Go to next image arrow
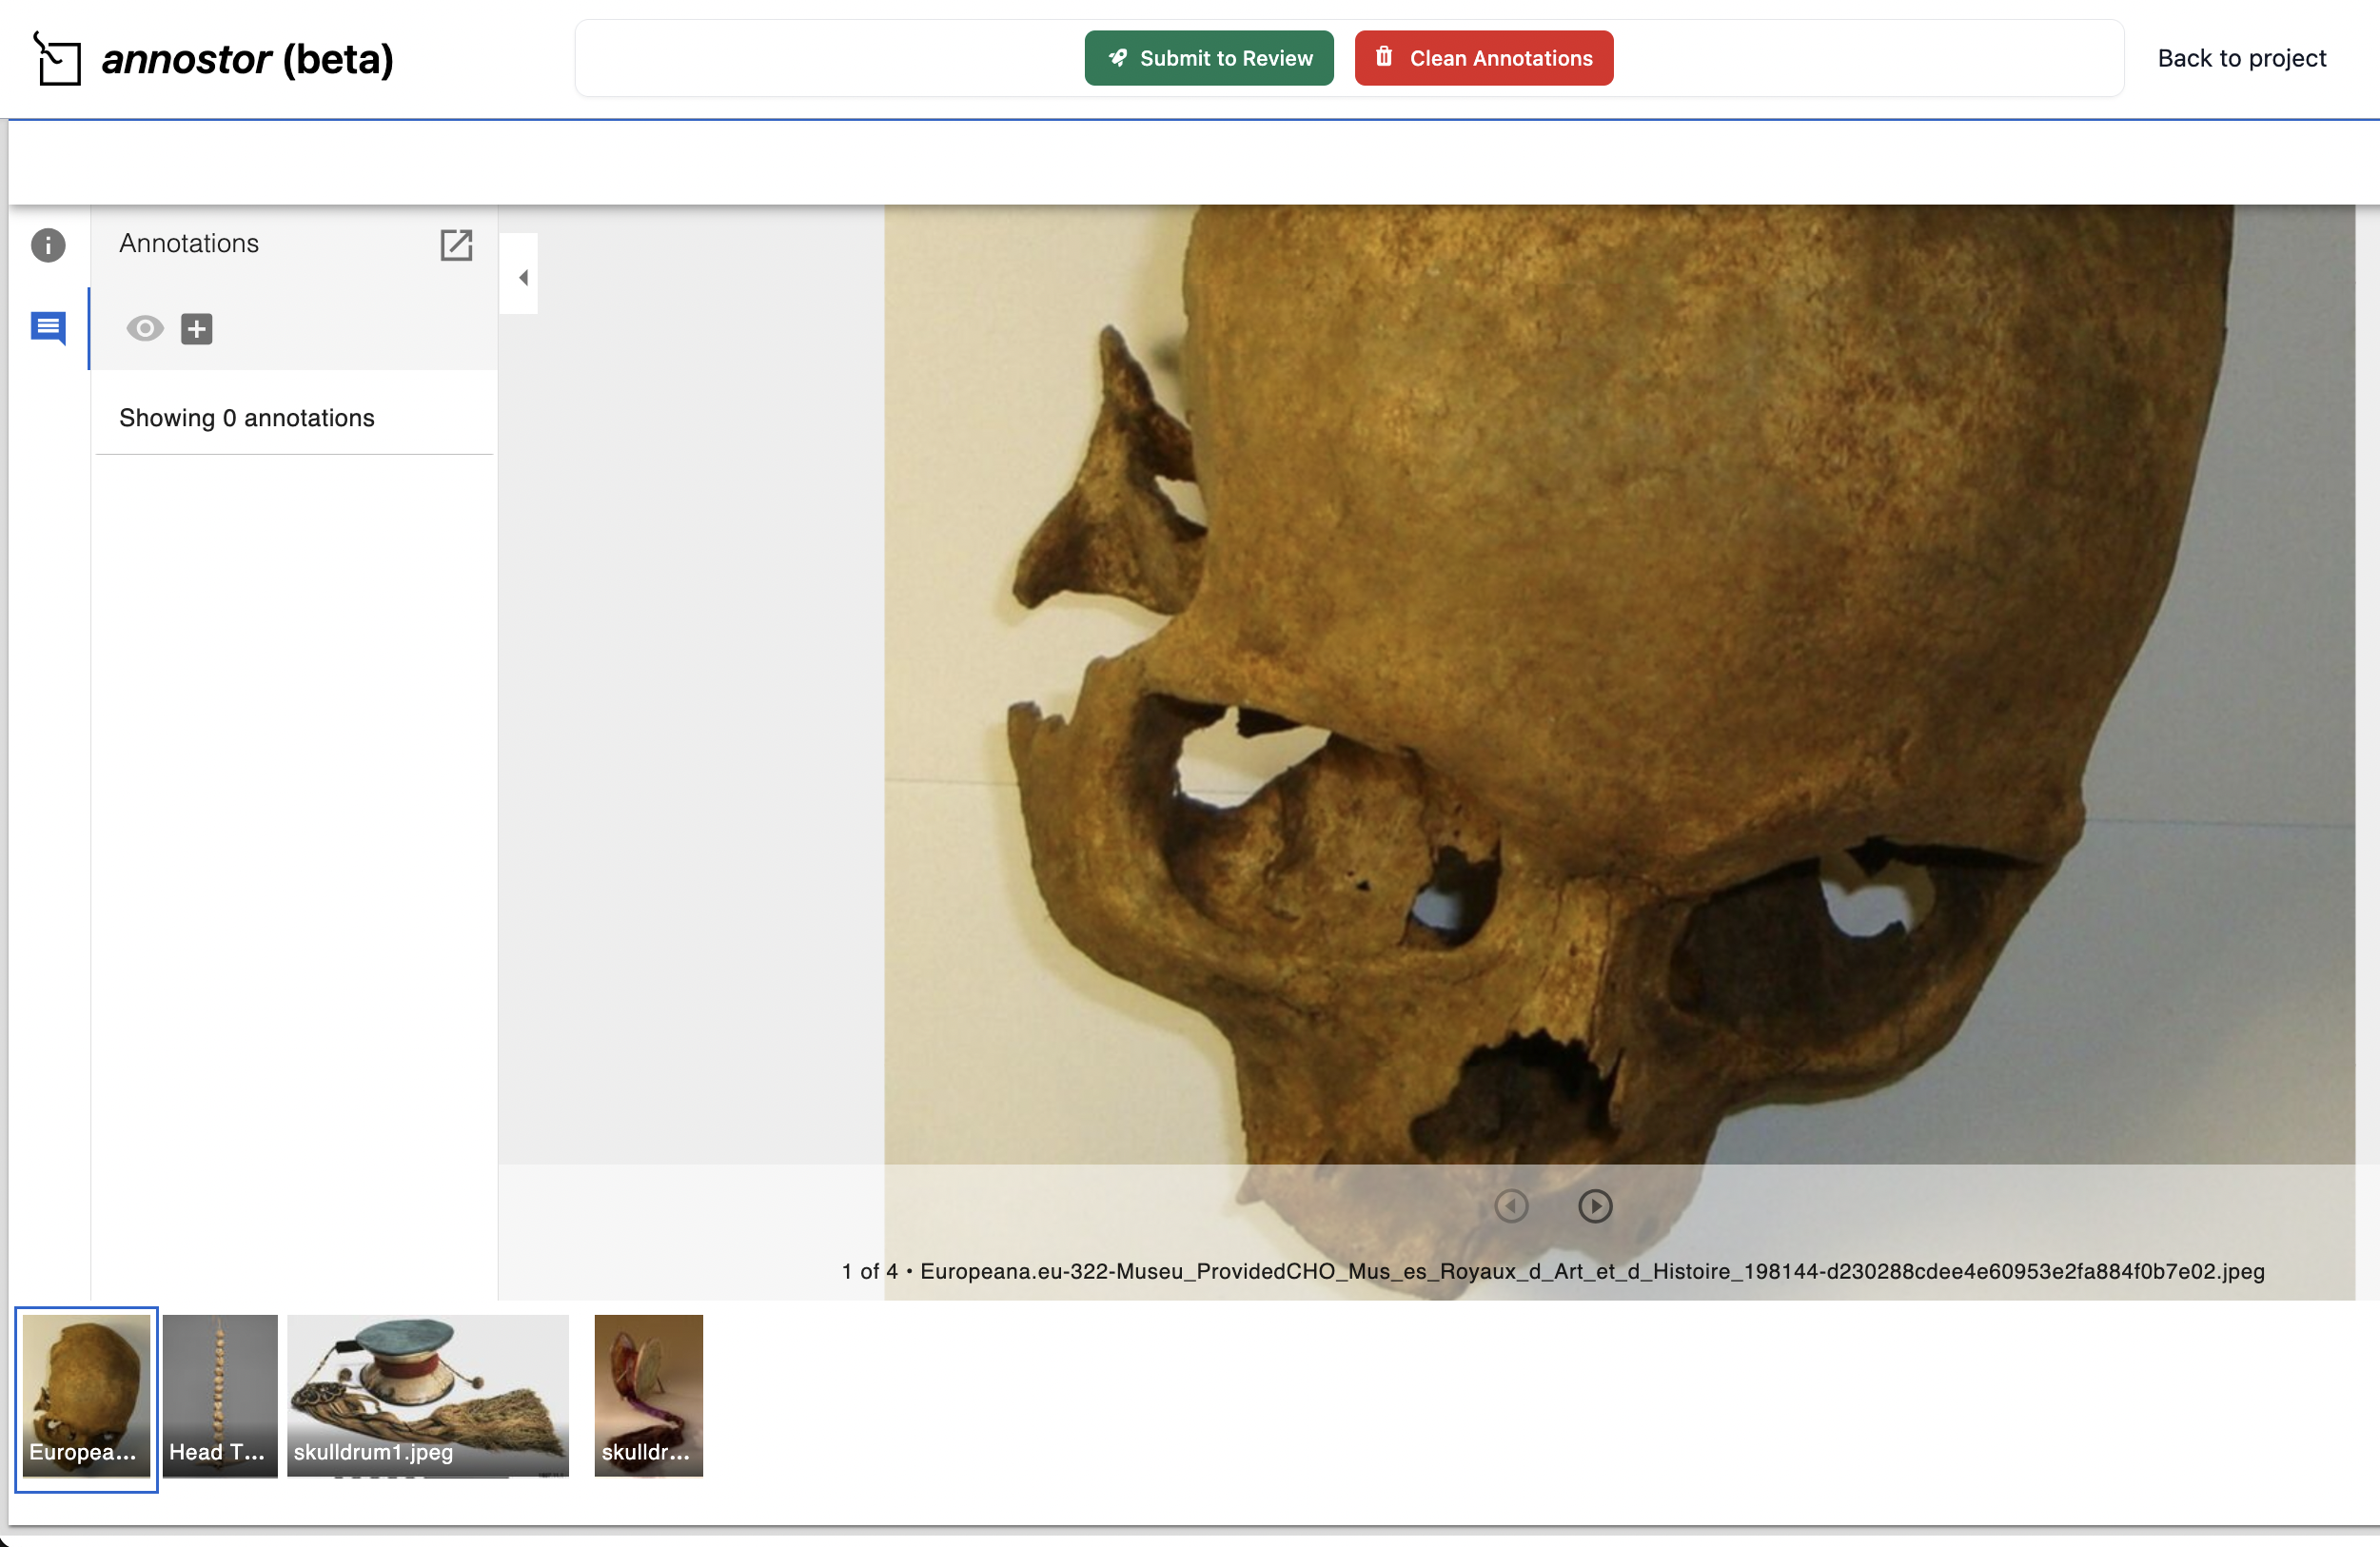This screenshot has height=1547, width=2380. coord(1595,1206)
